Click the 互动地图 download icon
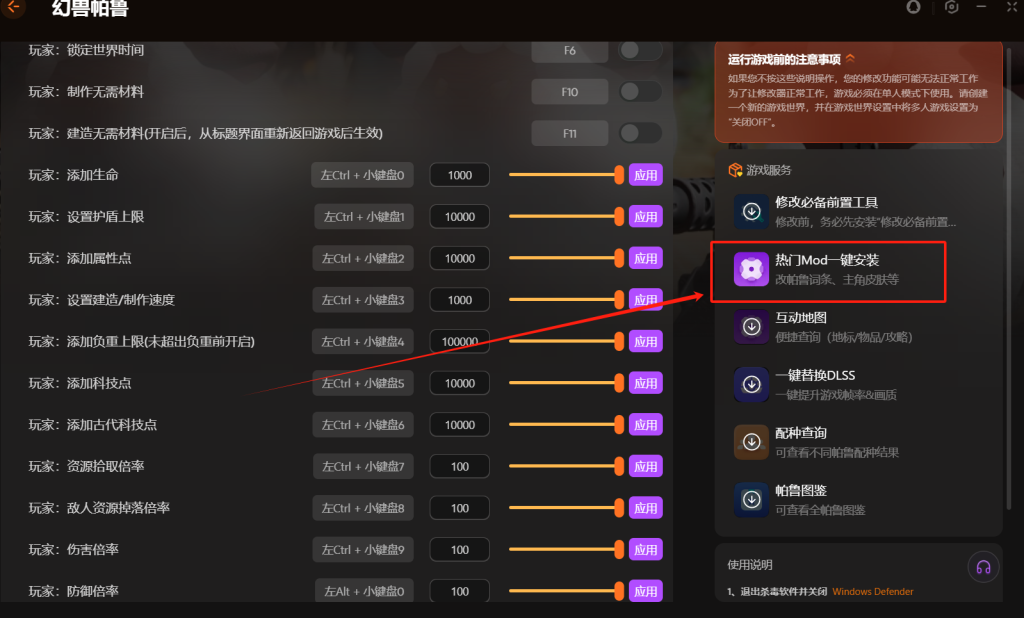Image resolution: width=1024 pixels, height=618 pixels. 751,327
